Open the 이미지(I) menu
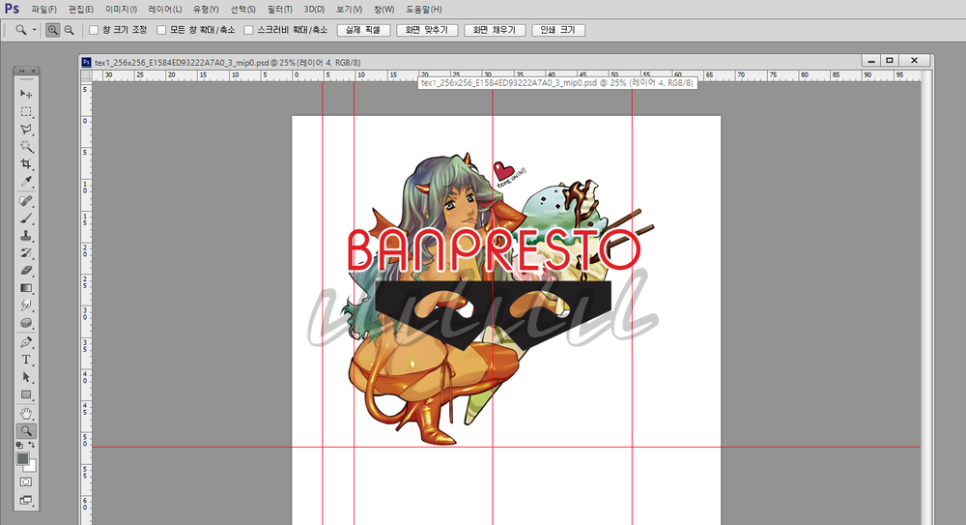Viewport: 966px width, 525px height. (121, 9)
